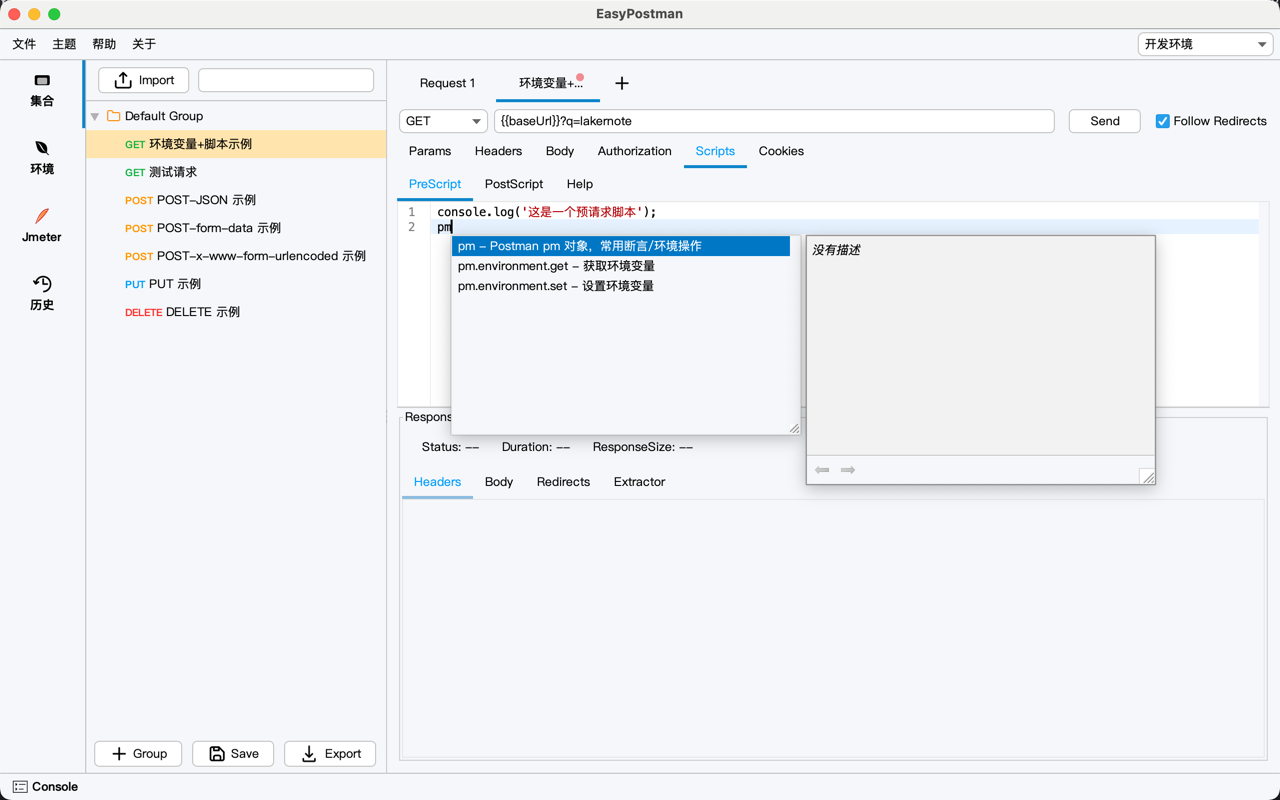
Task: Select the Scripts tab
Action: (x=715, y=151)
